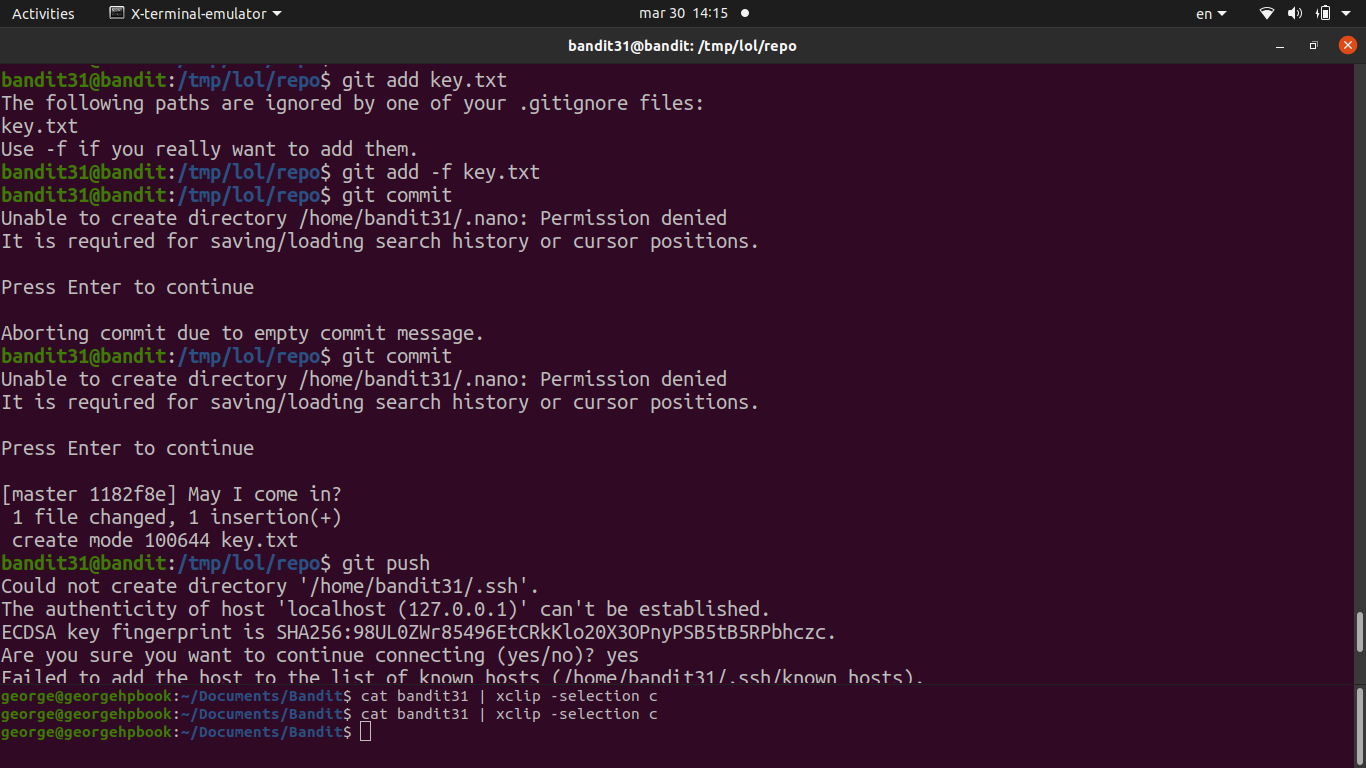The width and height of the screenshot is (1366, 768).
Task: Restore down the terminal window
Action: click(1314, 46)
